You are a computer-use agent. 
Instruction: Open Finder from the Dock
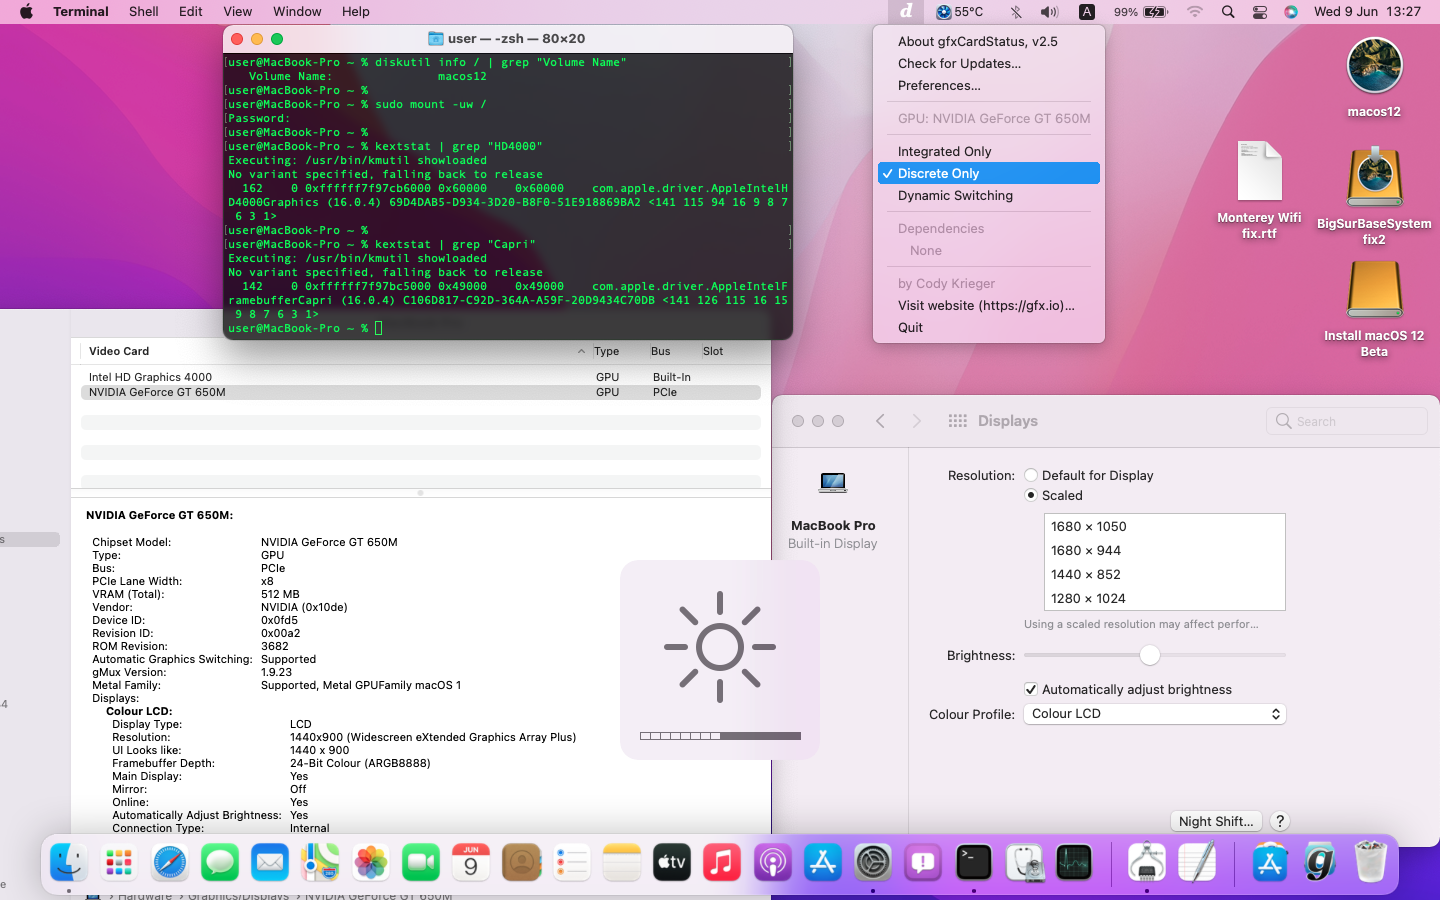tap(69, 862)
